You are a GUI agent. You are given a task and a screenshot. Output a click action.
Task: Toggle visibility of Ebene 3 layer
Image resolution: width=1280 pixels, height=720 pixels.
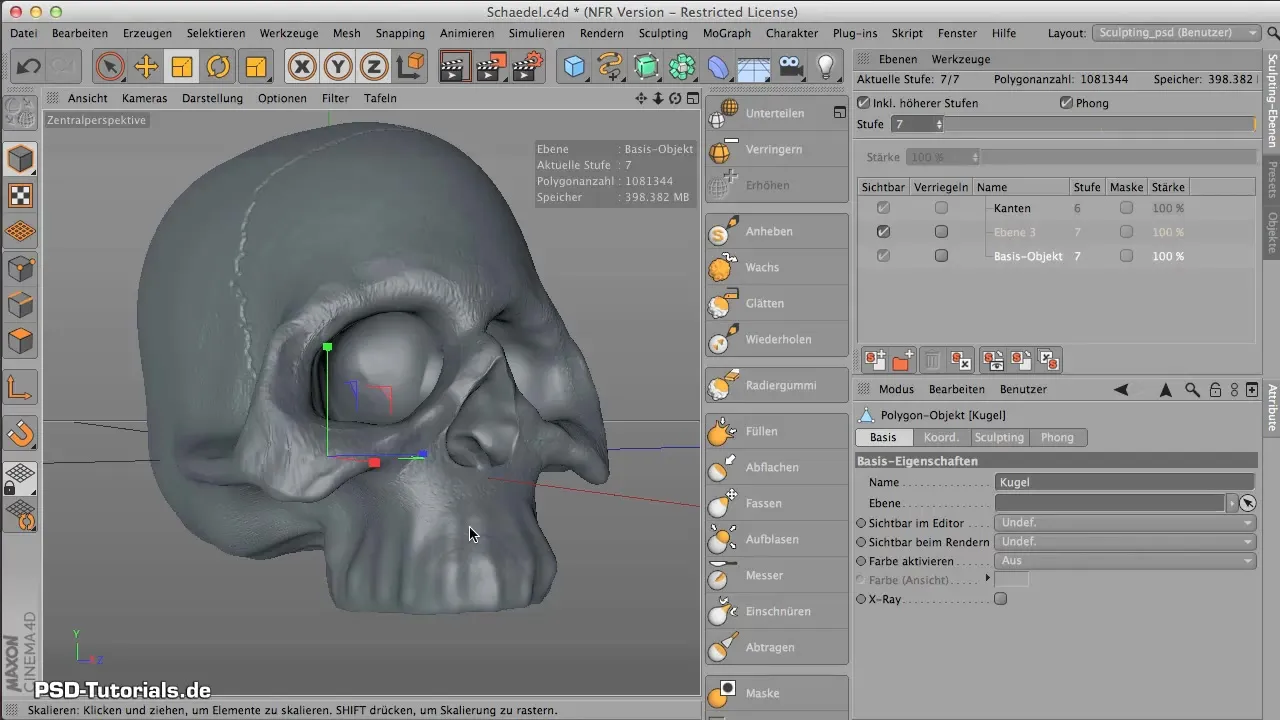point(883,232)
